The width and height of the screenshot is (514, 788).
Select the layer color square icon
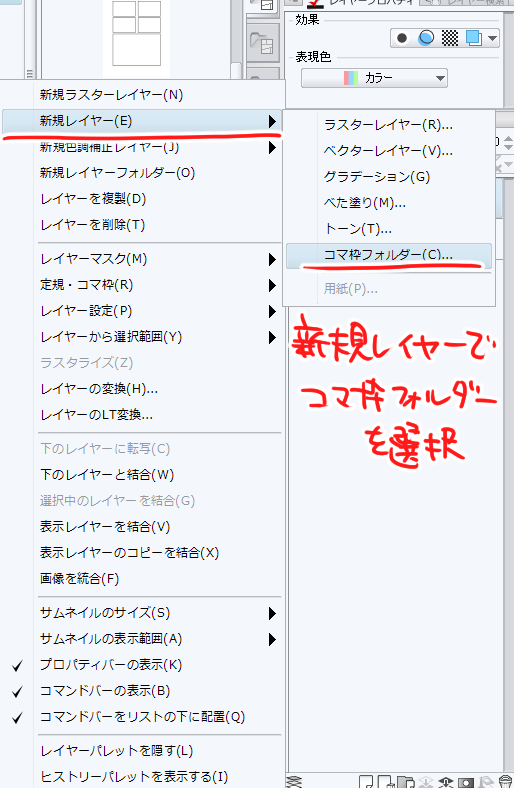click(x=474, y=38)
